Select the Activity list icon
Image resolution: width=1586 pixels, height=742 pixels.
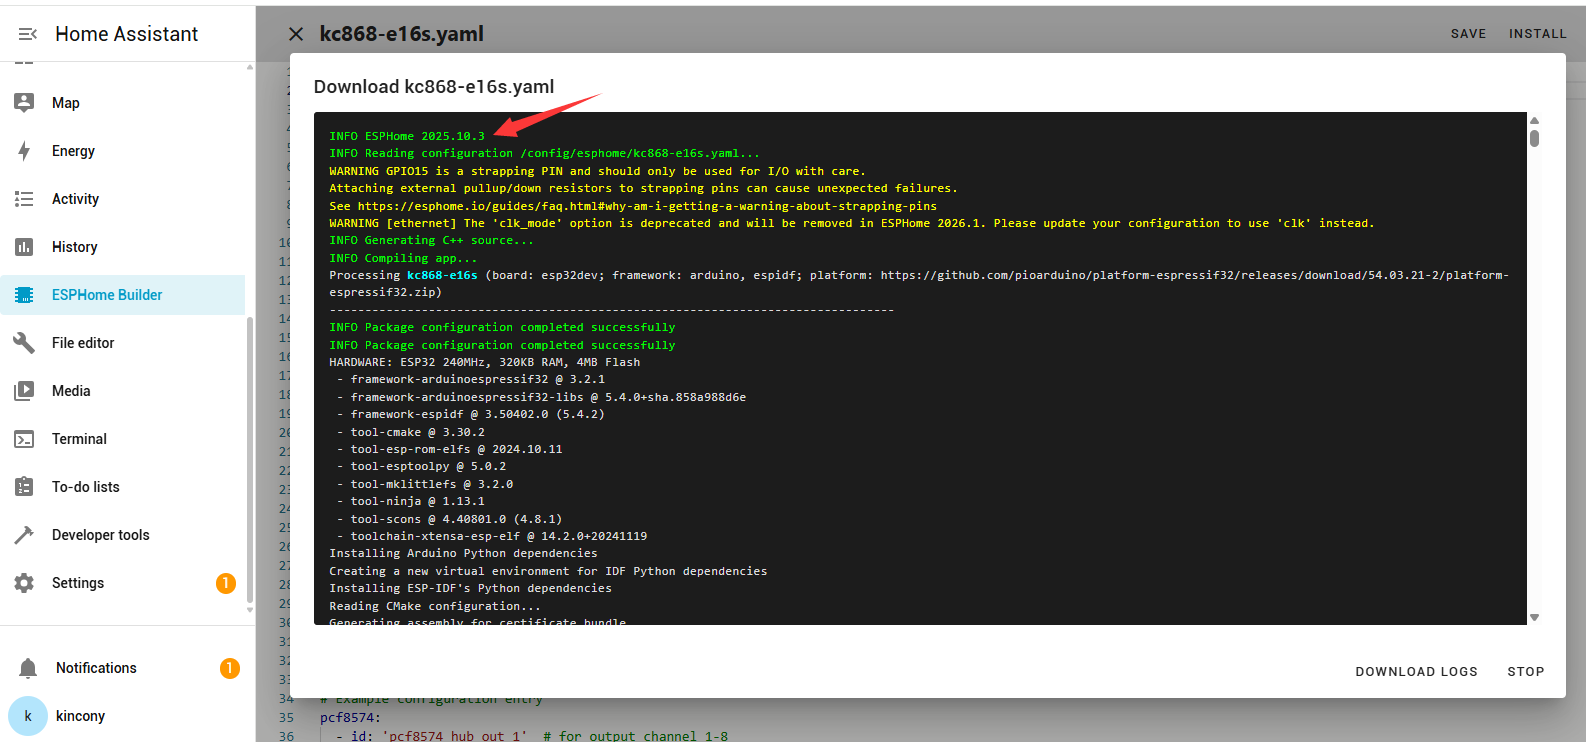(x=25, y=199)
